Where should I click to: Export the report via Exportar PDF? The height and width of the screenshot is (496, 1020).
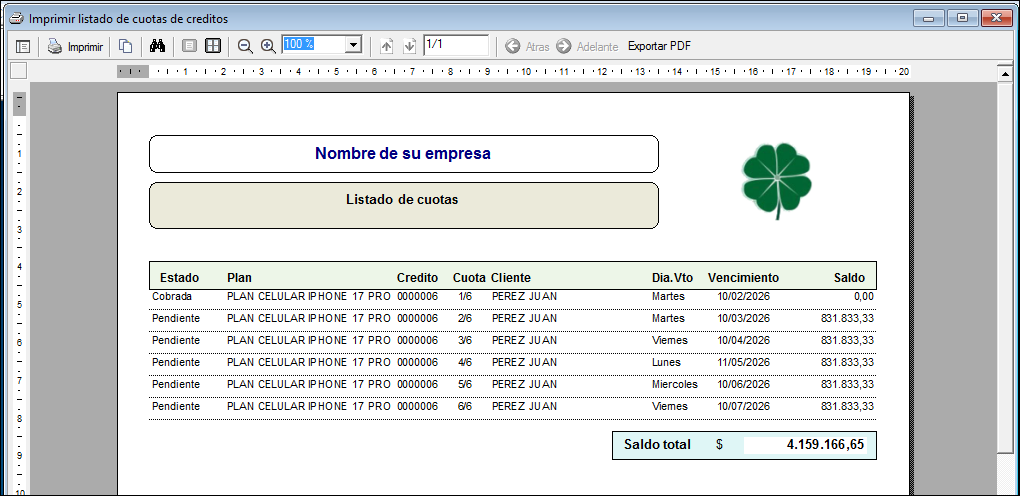click(659, 46)
